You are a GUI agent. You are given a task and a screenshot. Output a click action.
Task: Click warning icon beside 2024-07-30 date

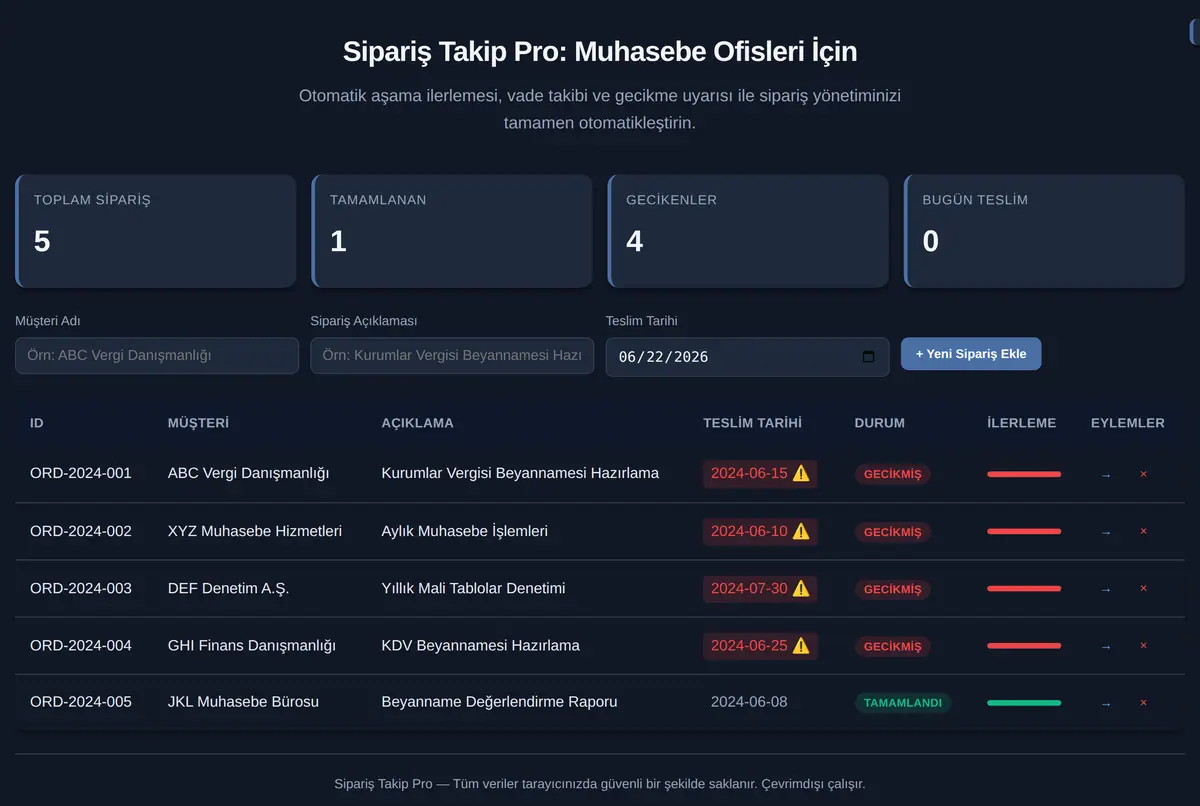click(801, 588)
